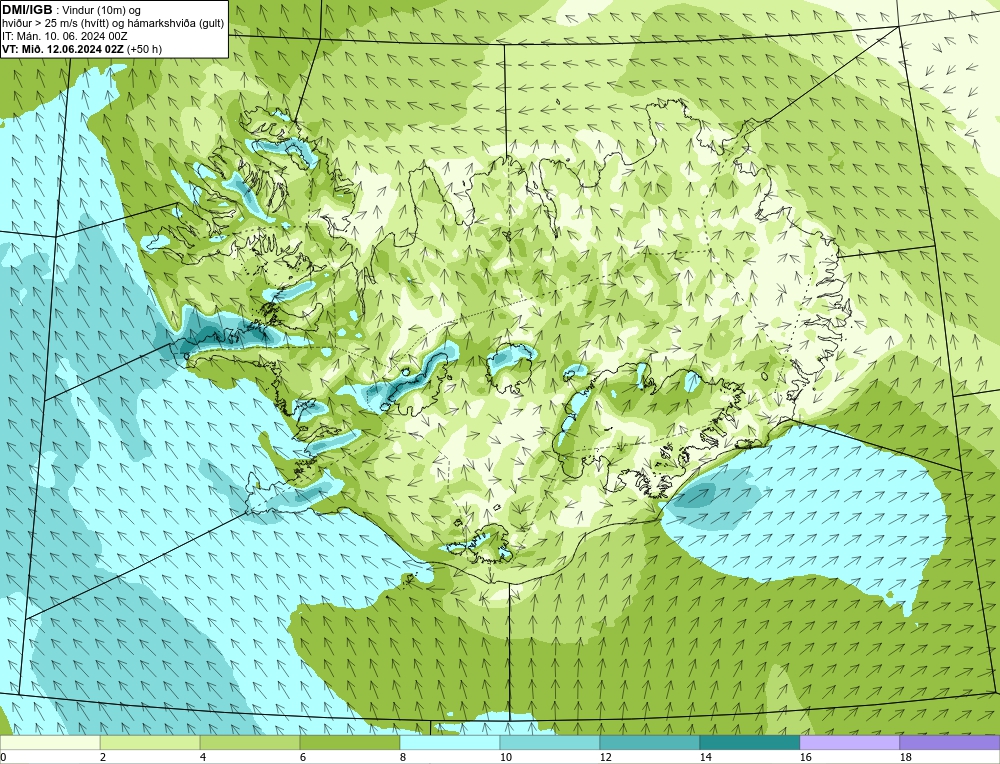Click the 2–4 m/s light green legend swatch
The height and width of the screenshot is (764, 1000).
tap(150, 742)
